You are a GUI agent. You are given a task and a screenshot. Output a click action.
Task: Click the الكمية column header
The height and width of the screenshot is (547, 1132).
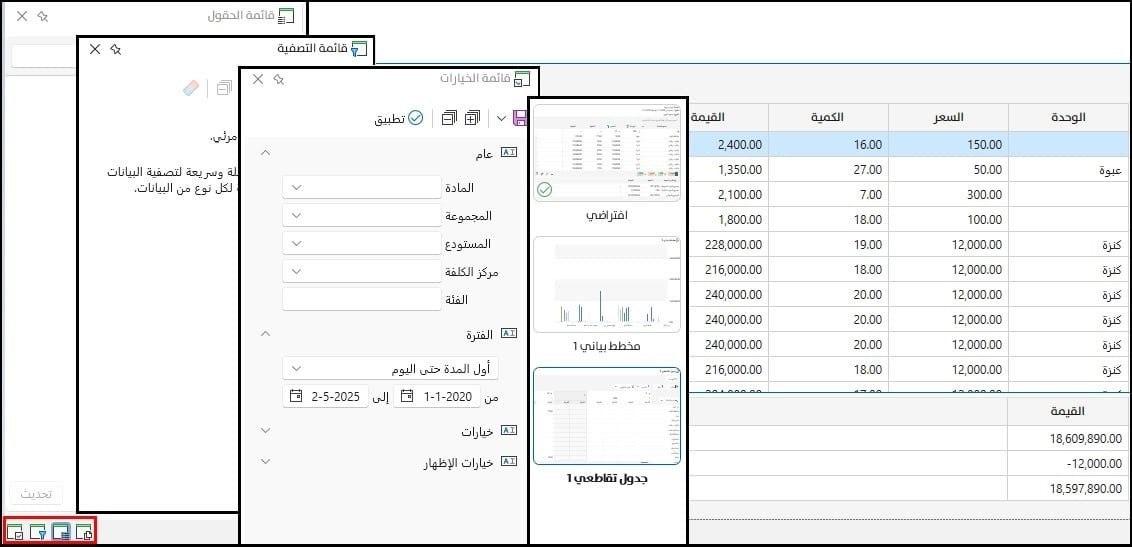point(828,118)
